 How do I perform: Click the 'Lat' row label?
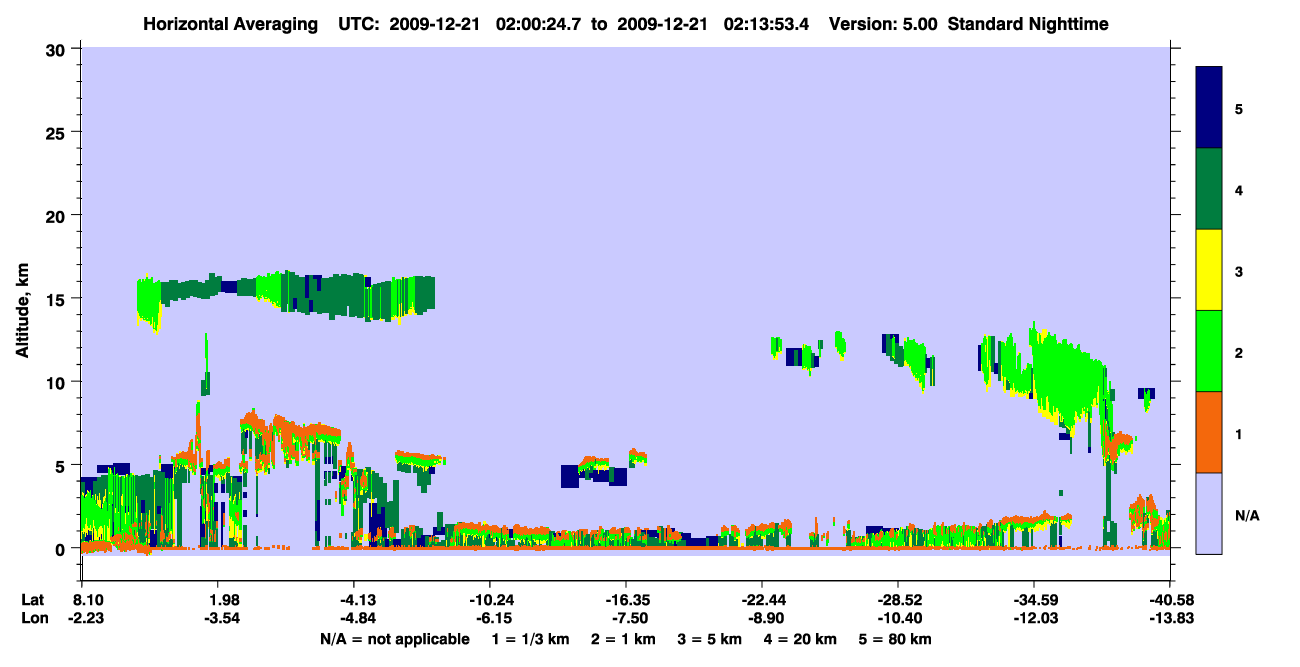point(33,600)
